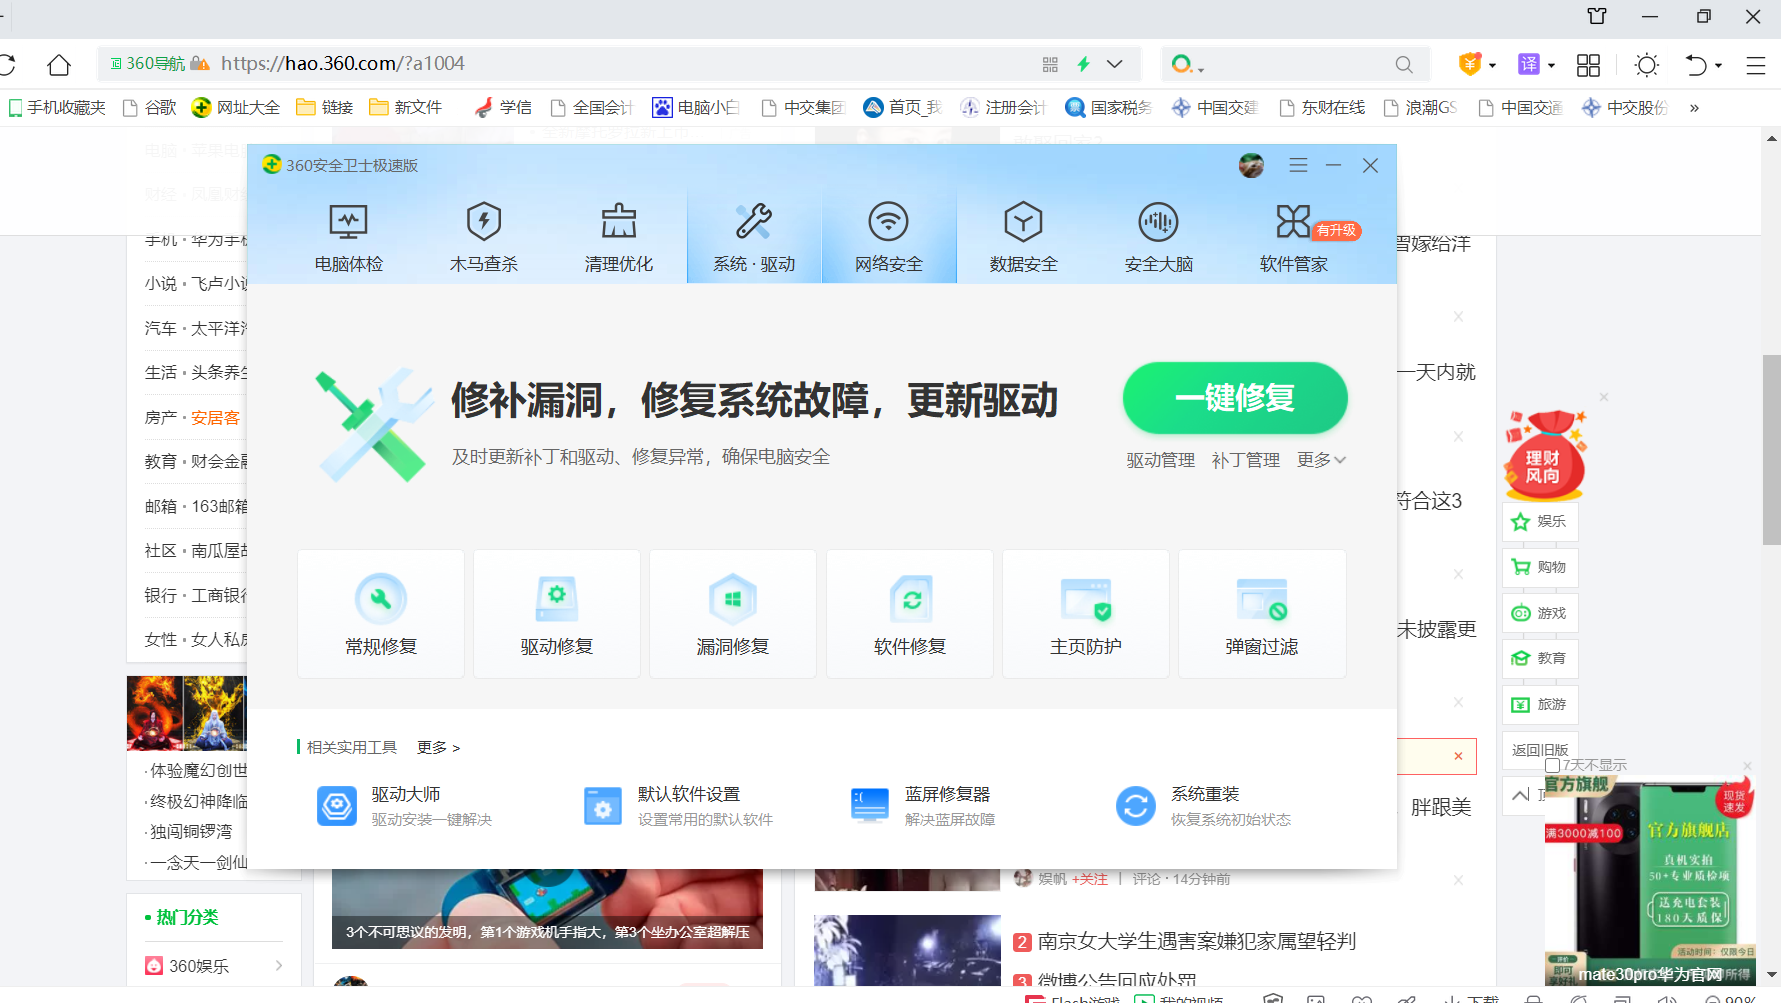Viewport: 1781px width, 1003px height.
Task: Click the browser search input box
Action: tap(1296, 64)
